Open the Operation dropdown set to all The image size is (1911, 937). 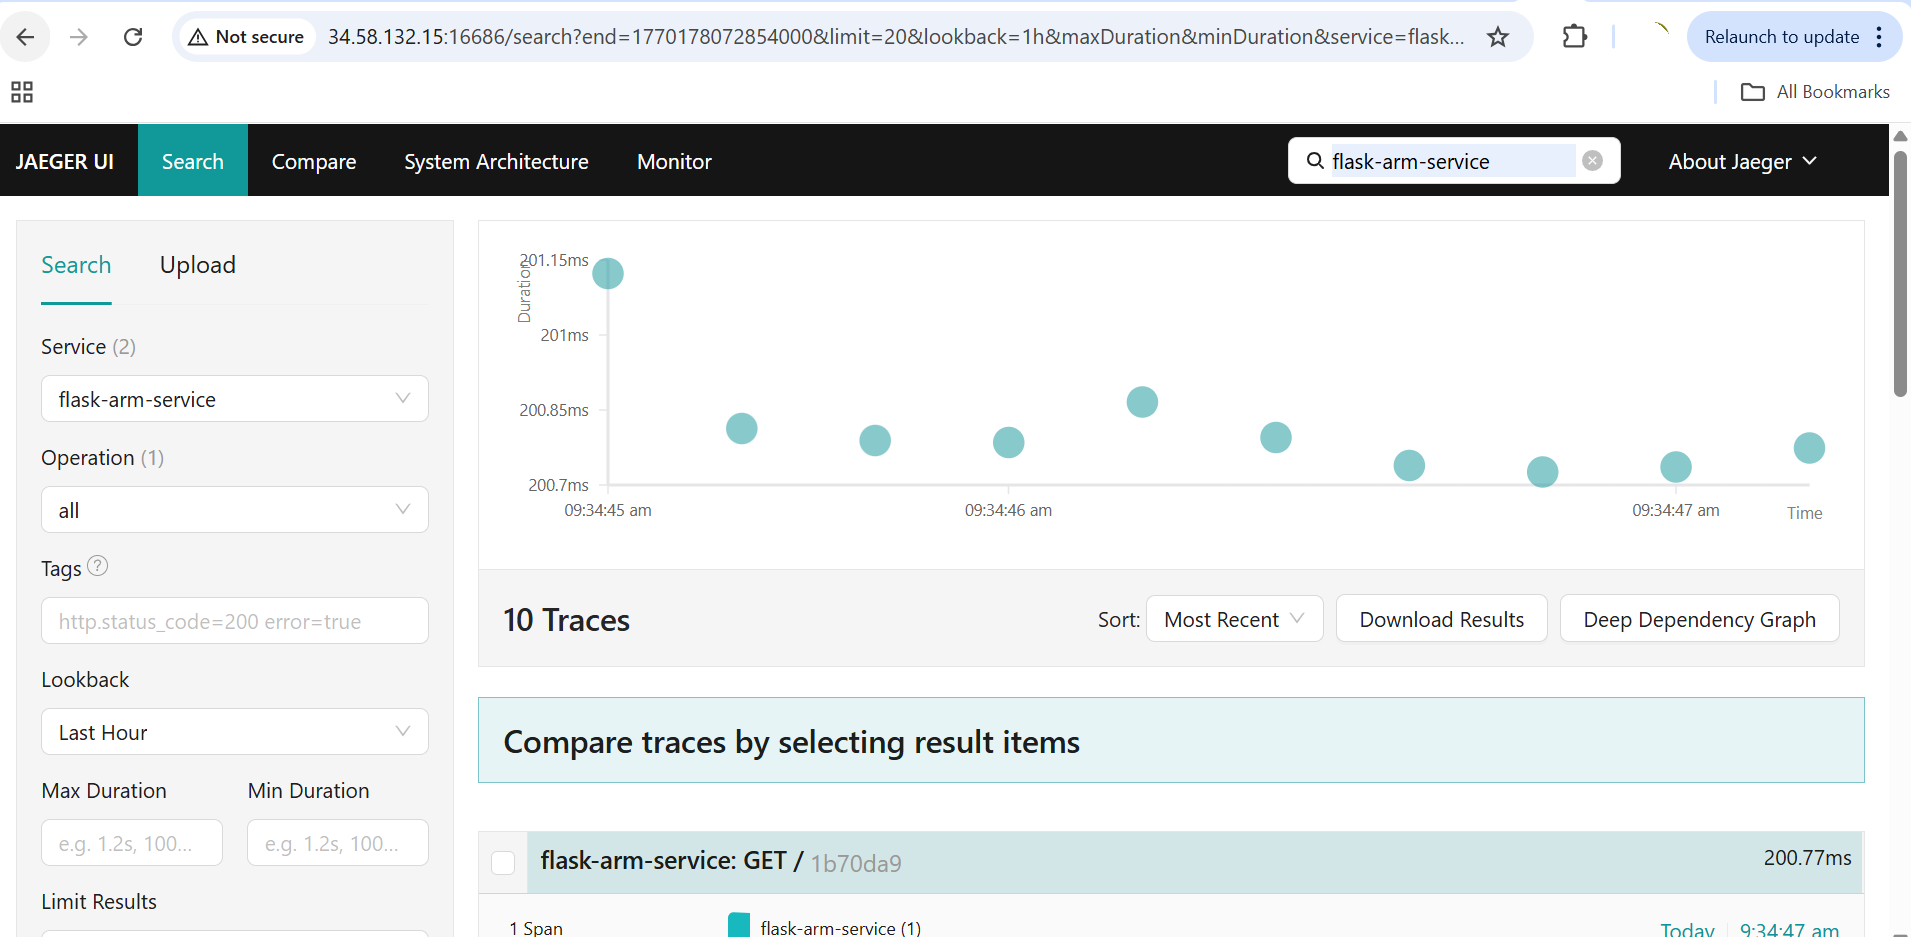pos(234,509)
